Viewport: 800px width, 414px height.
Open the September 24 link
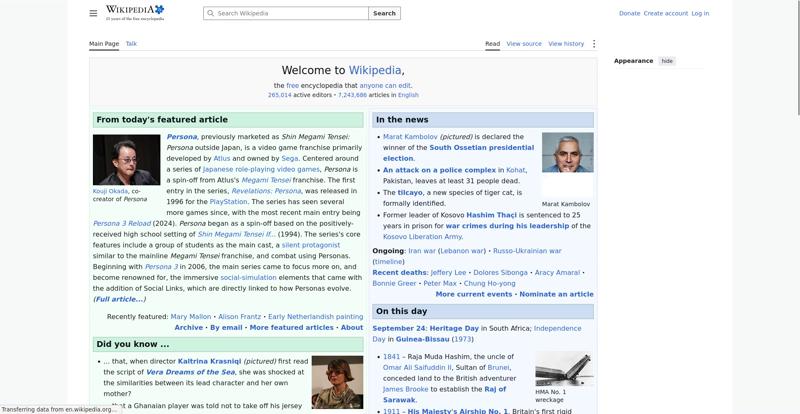point(398,329)
